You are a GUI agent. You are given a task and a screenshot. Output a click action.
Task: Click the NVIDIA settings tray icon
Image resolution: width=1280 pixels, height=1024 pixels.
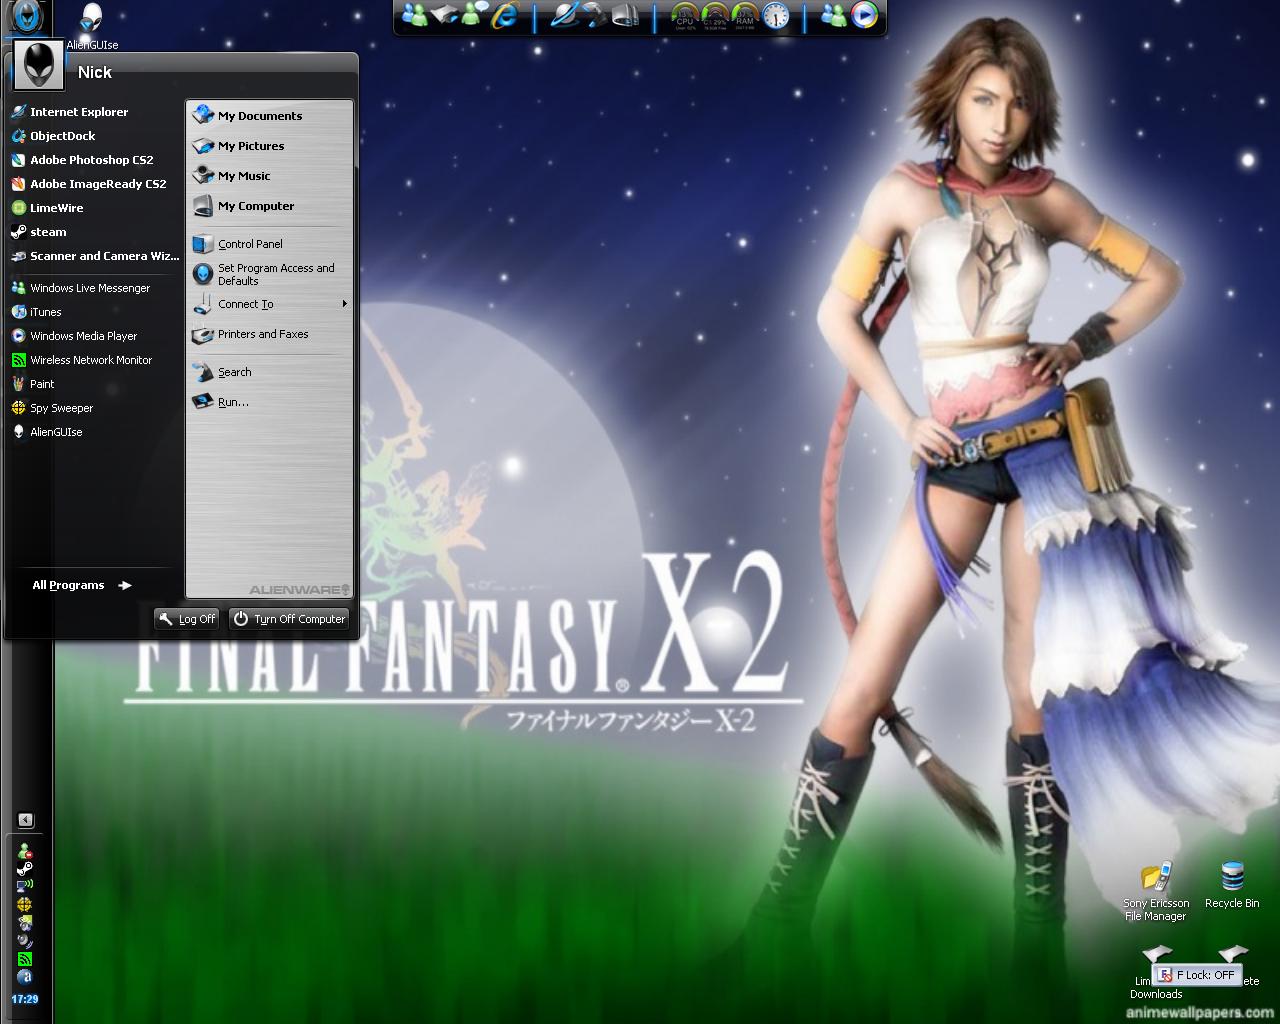(x=25, y=922)
